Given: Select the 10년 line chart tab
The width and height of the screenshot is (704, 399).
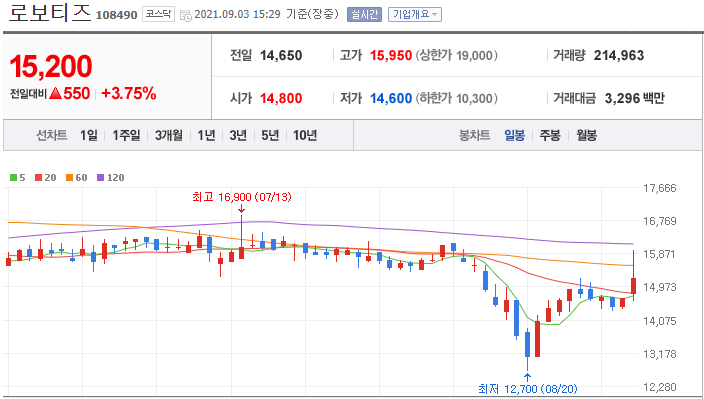Looking at the screenshot, I should coord(305,135).
